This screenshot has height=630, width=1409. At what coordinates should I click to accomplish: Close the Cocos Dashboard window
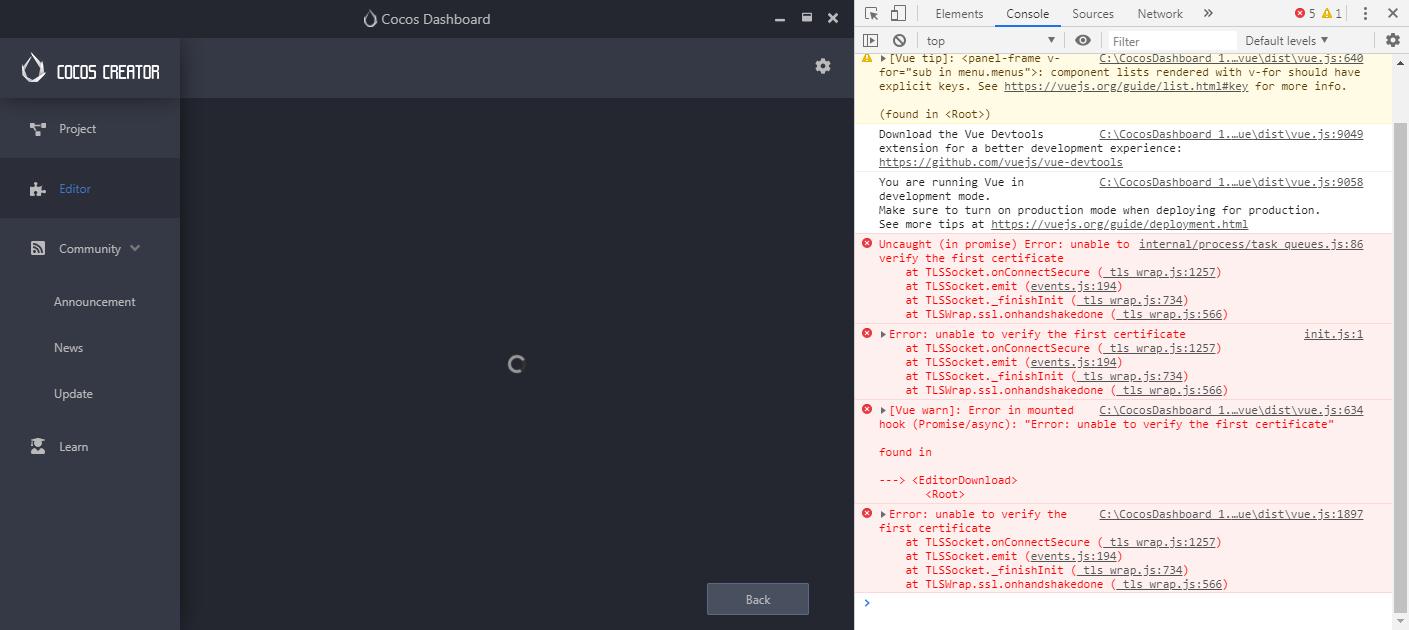click(x=832, y=18)
